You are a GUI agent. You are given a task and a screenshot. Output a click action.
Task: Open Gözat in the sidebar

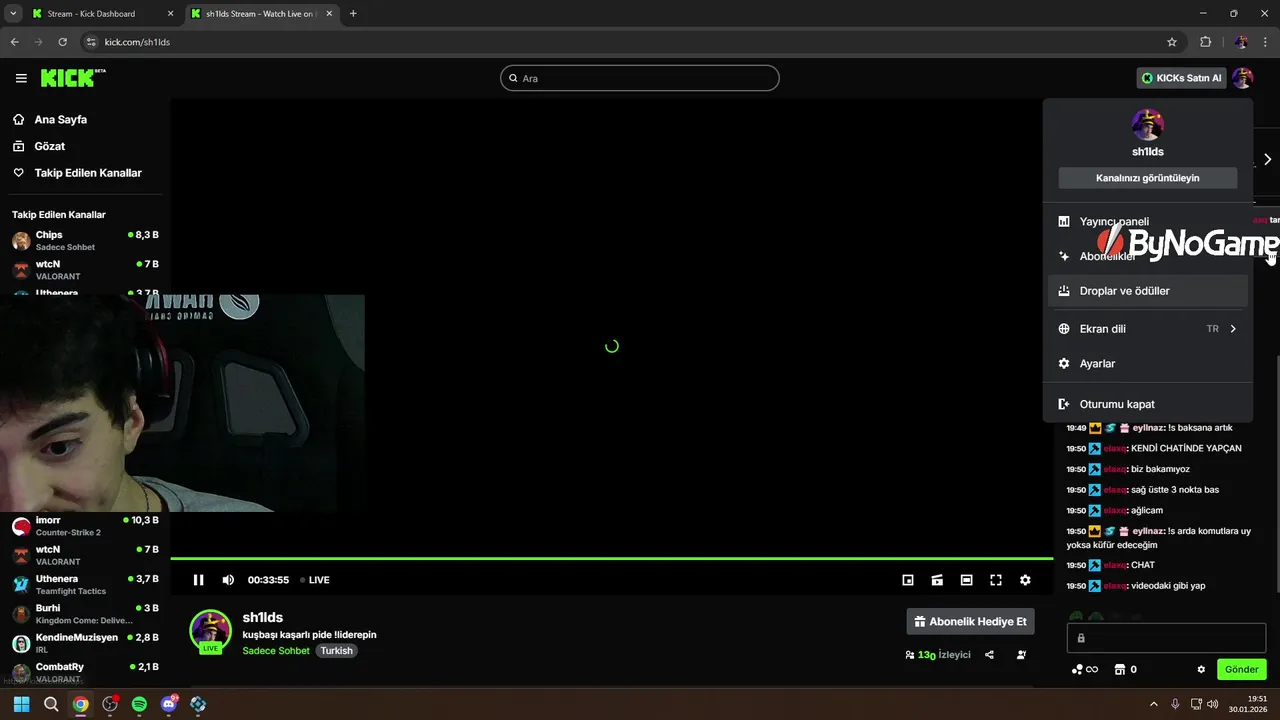49,146
